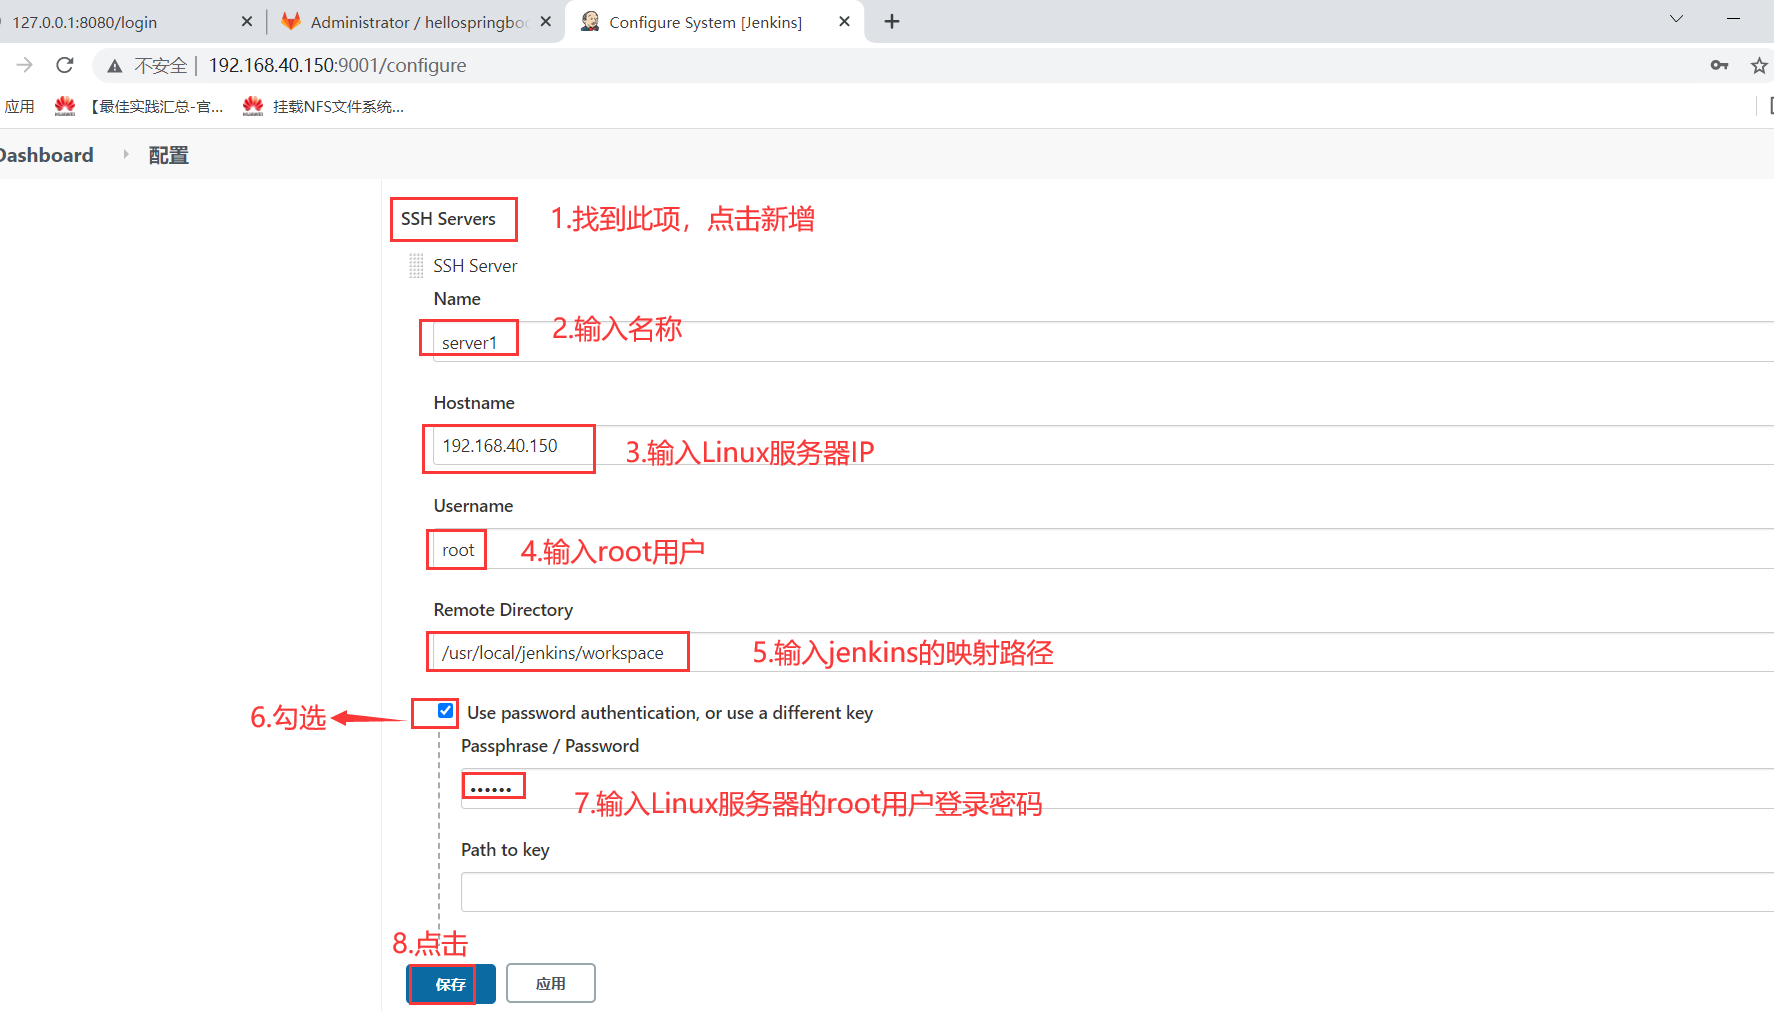This screenshot has width=1774, height=1012.
Task: Bookmark this page with the star
Action: point(1759,65)
